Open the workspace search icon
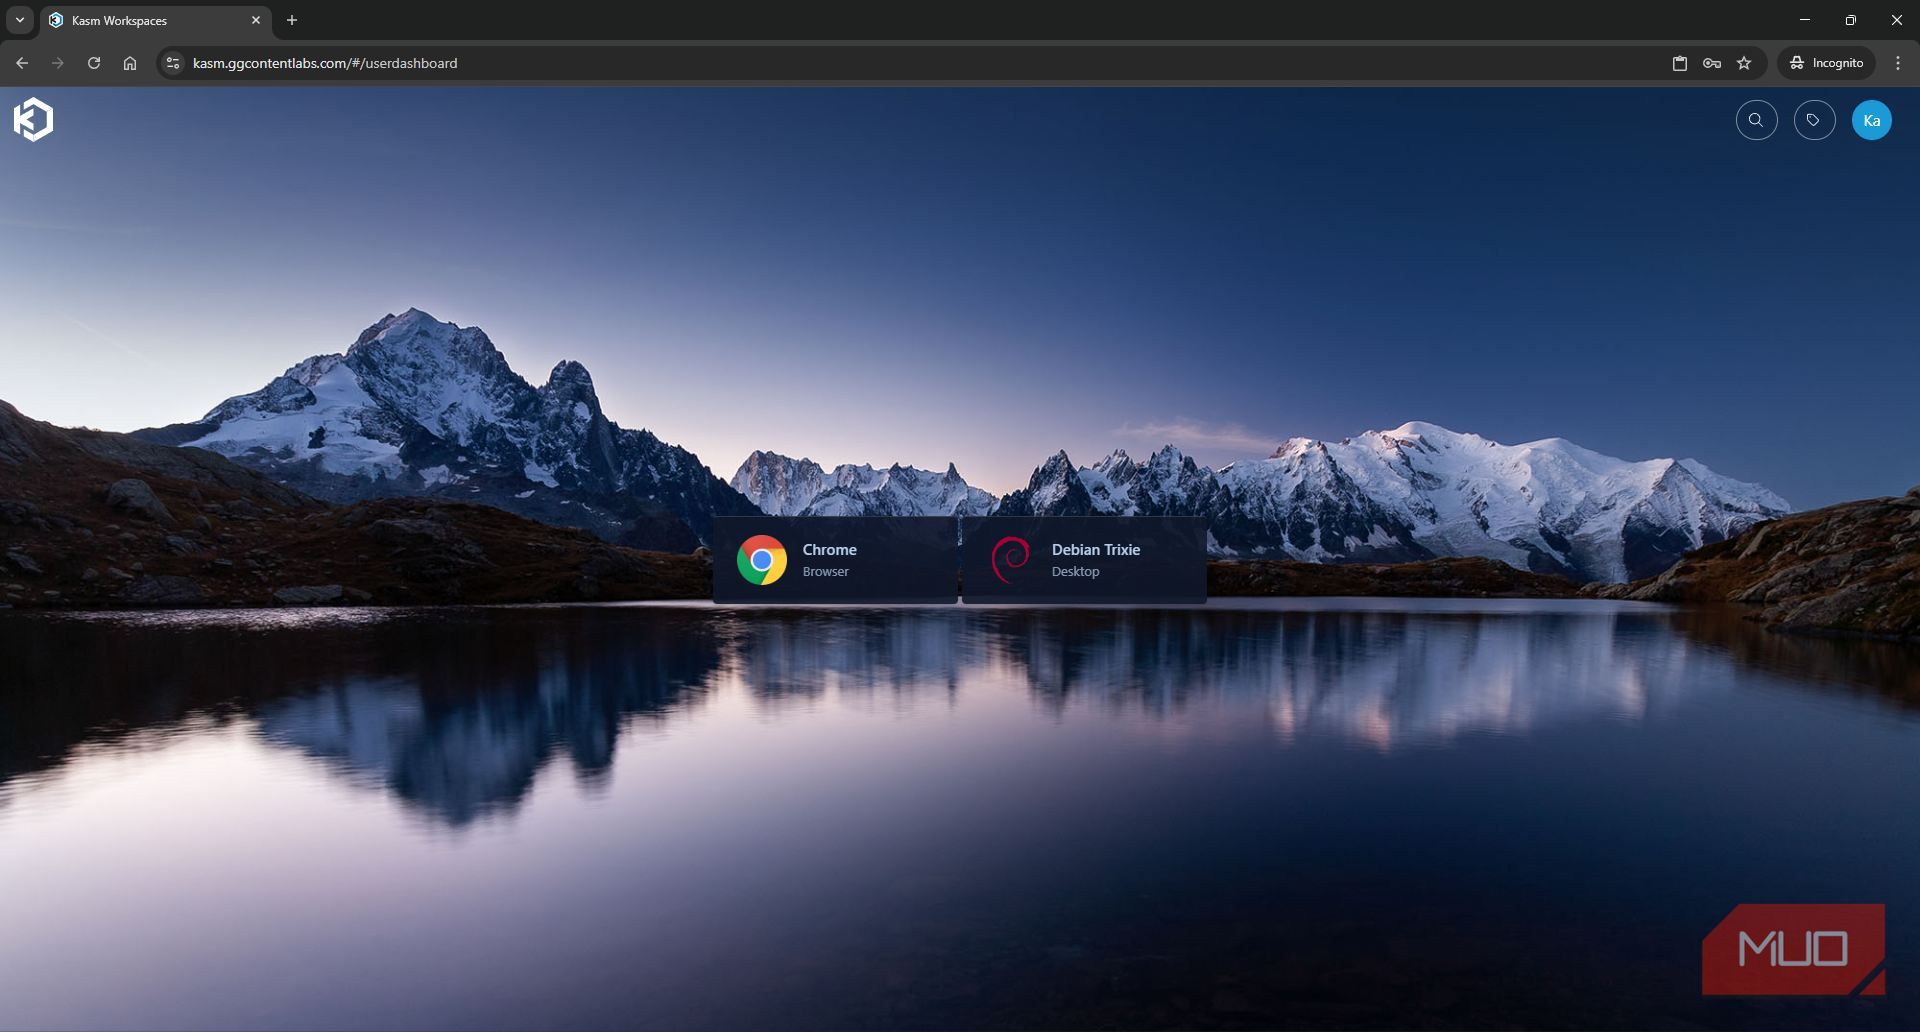 click(x=1756, y=120)
